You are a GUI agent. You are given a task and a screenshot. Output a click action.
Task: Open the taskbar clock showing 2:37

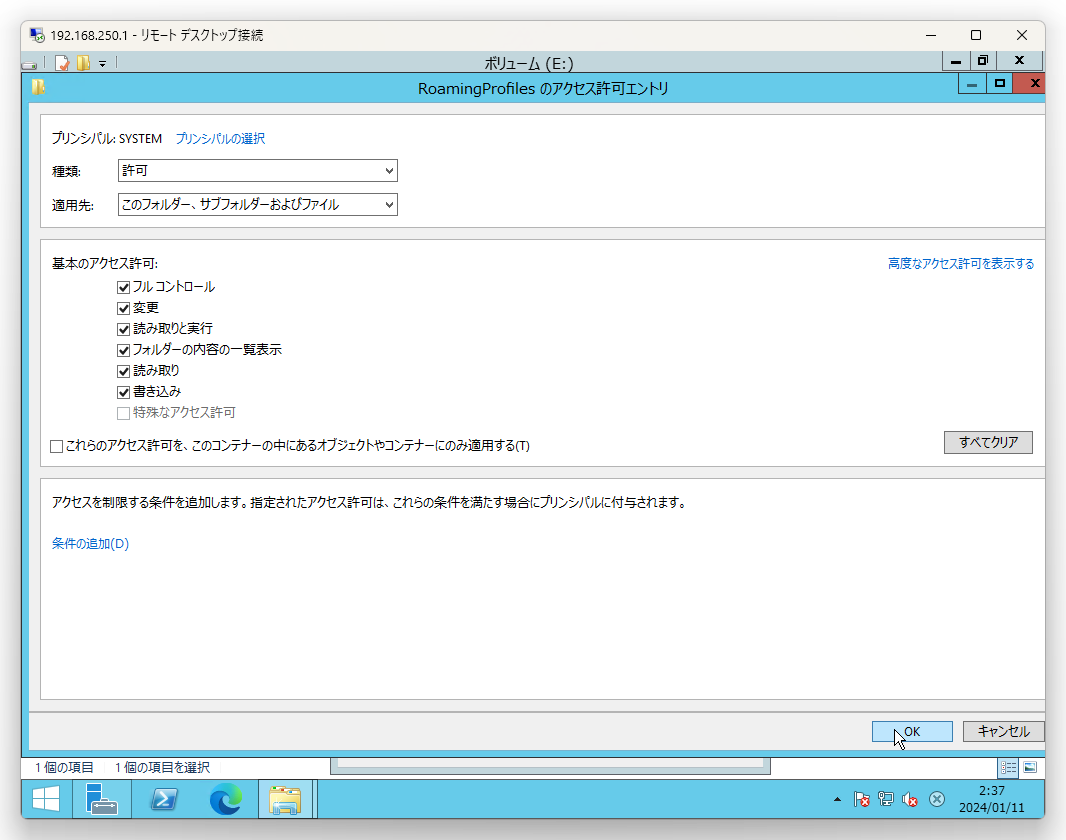[x=991, y=799]
